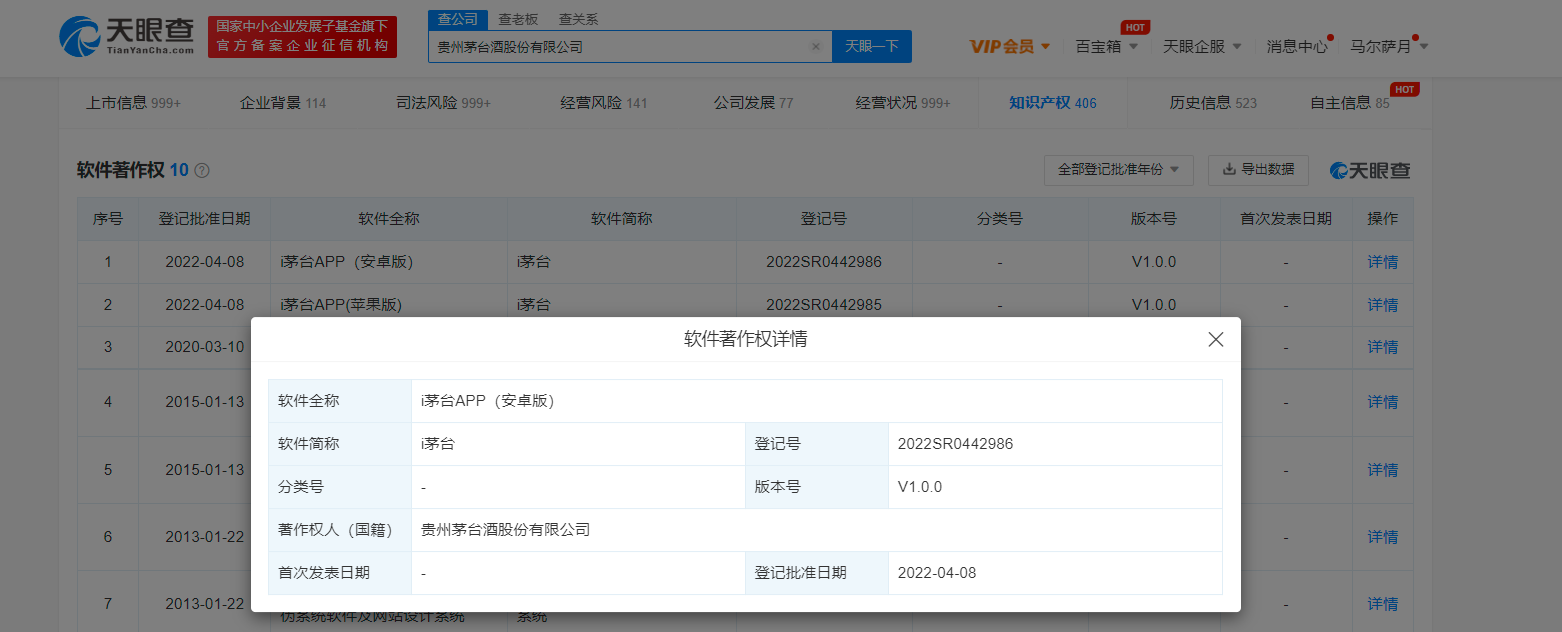Click the TianYanCha logo
This screenshot has height=632, width=1562.
[127, 37]
